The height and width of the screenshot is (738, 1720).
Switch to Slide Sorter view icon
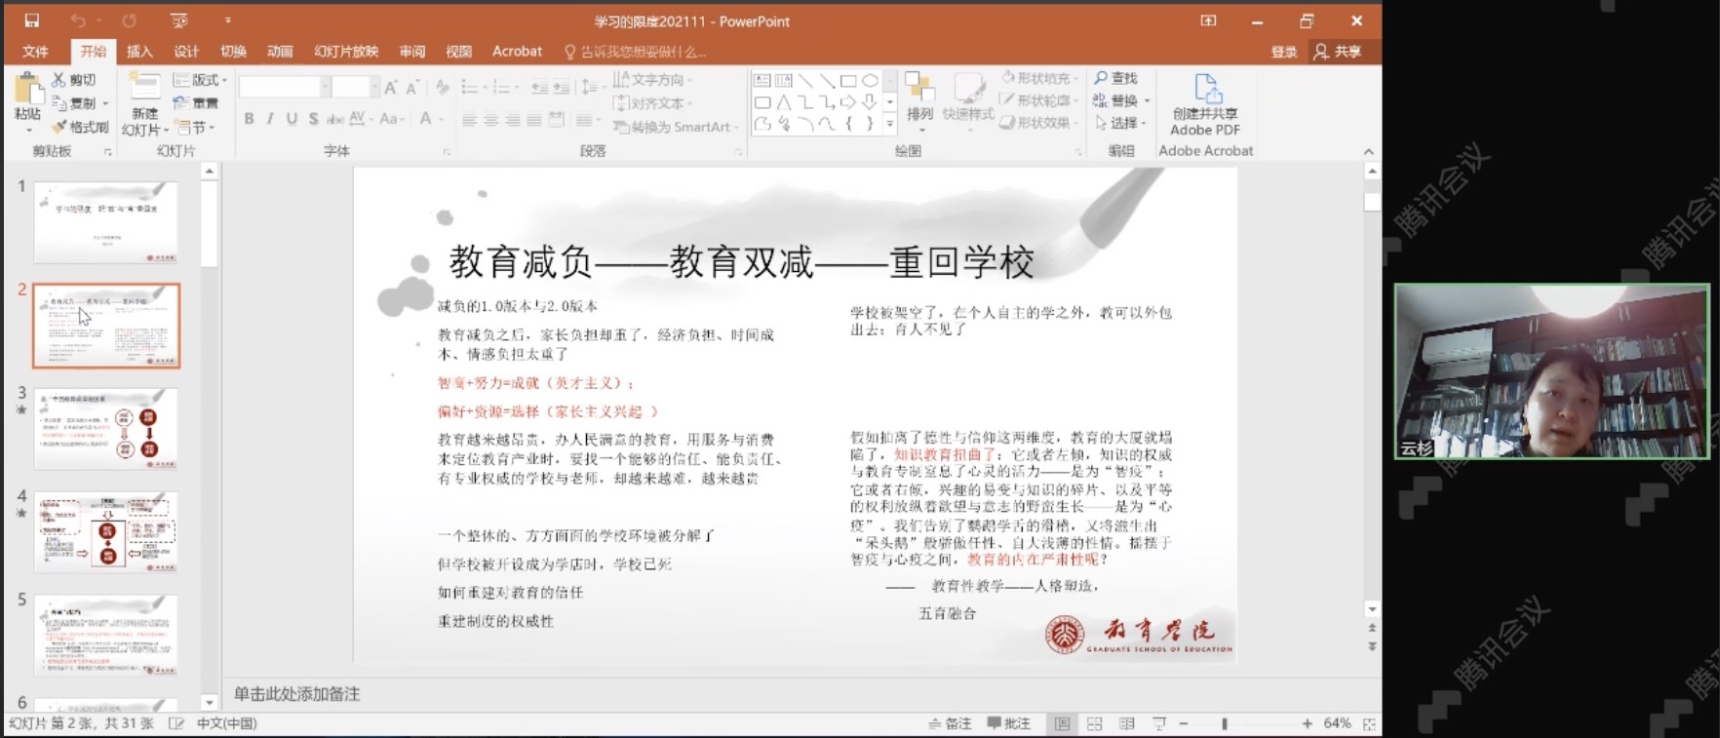[x=1095, y=723]
